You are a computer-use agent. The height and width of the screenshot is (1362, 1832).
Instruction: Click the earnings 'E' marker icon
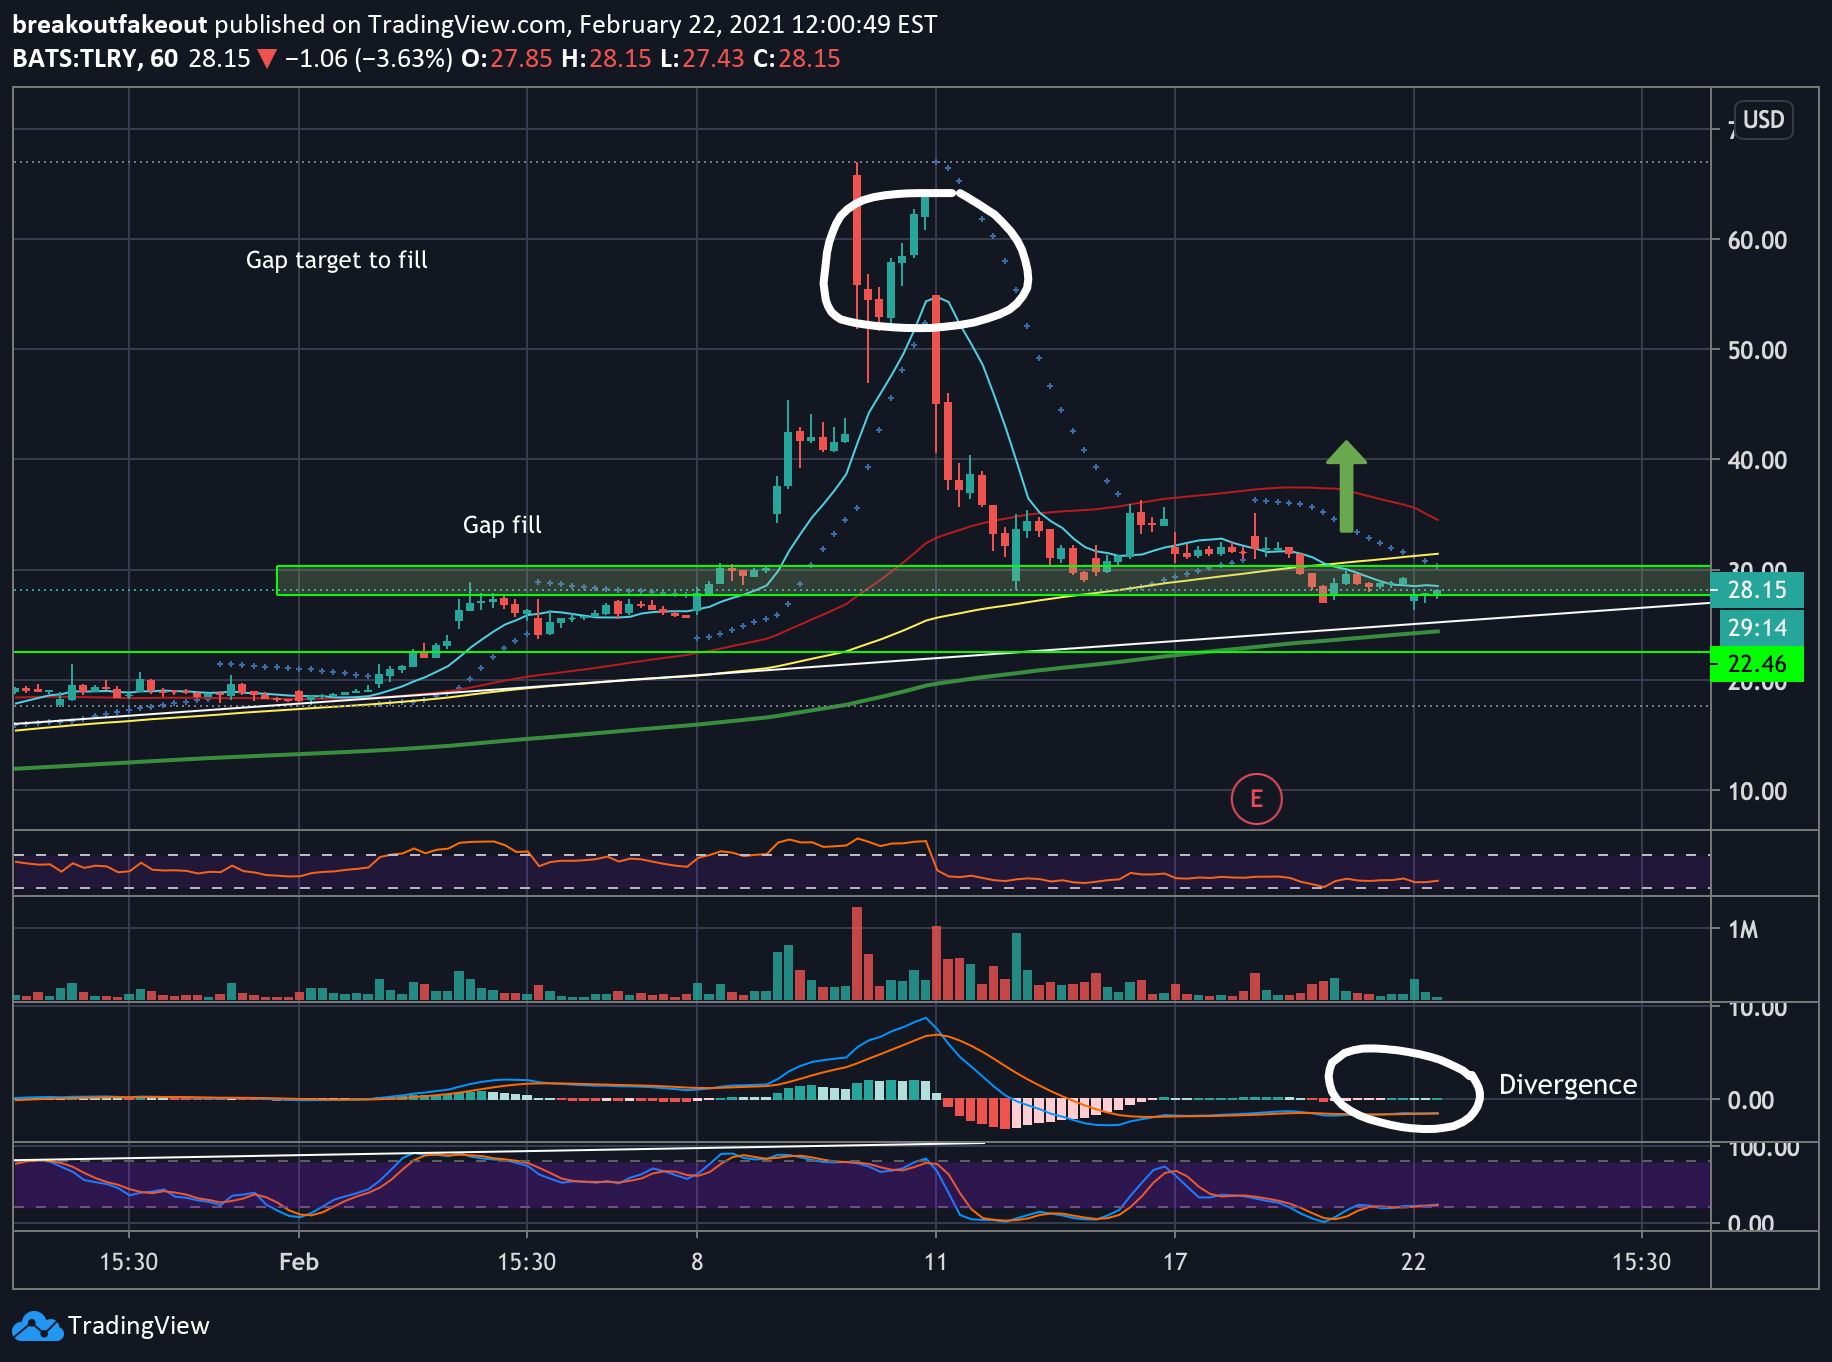pos(1256,799)
